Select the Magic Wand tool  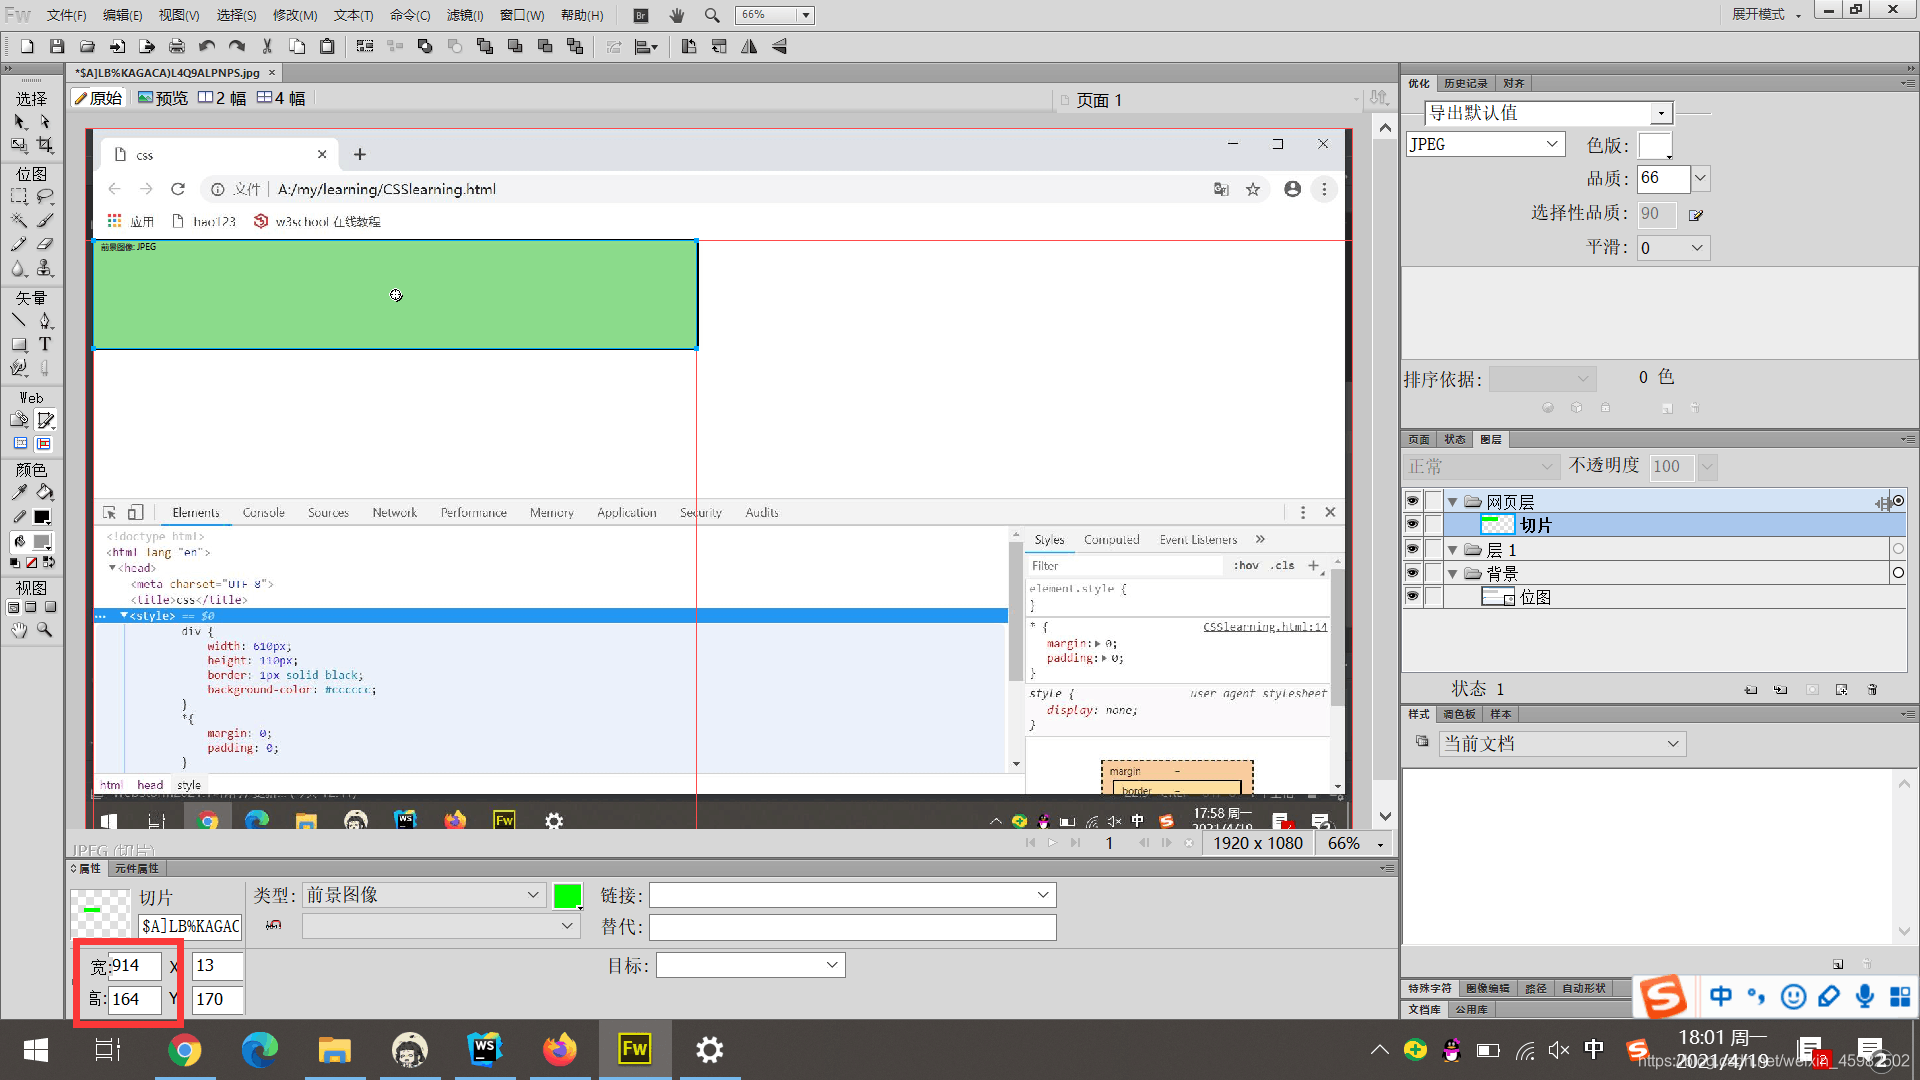pos(19,220)
